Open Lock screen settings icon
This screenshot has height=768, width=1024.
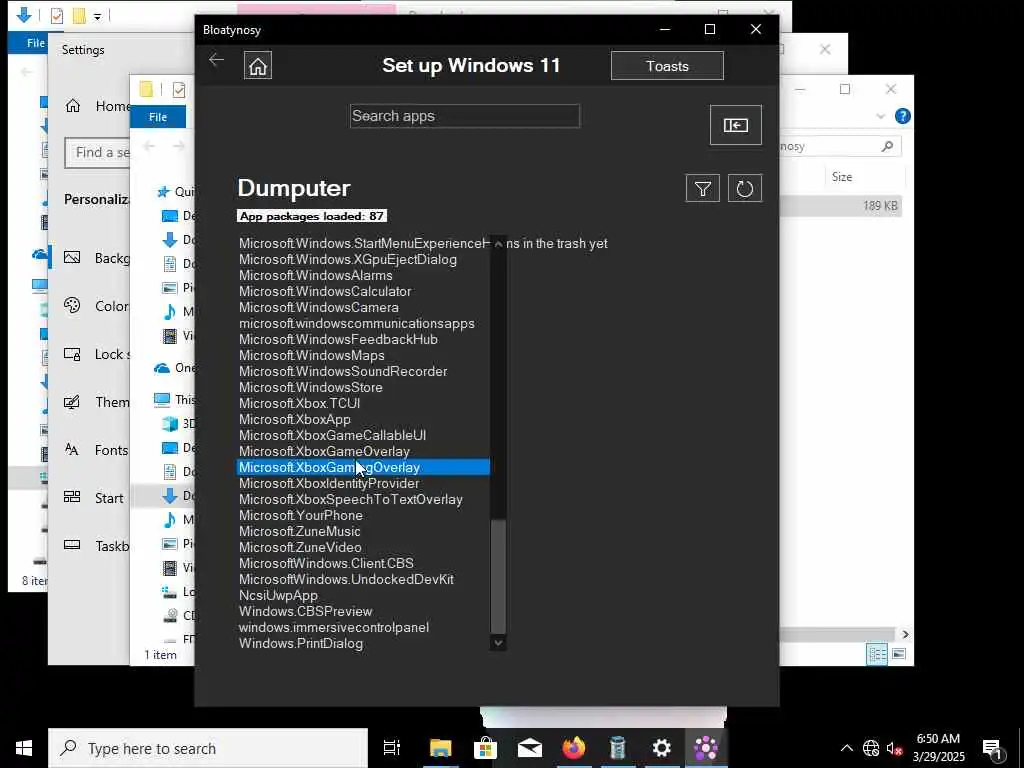click(72, 354)
